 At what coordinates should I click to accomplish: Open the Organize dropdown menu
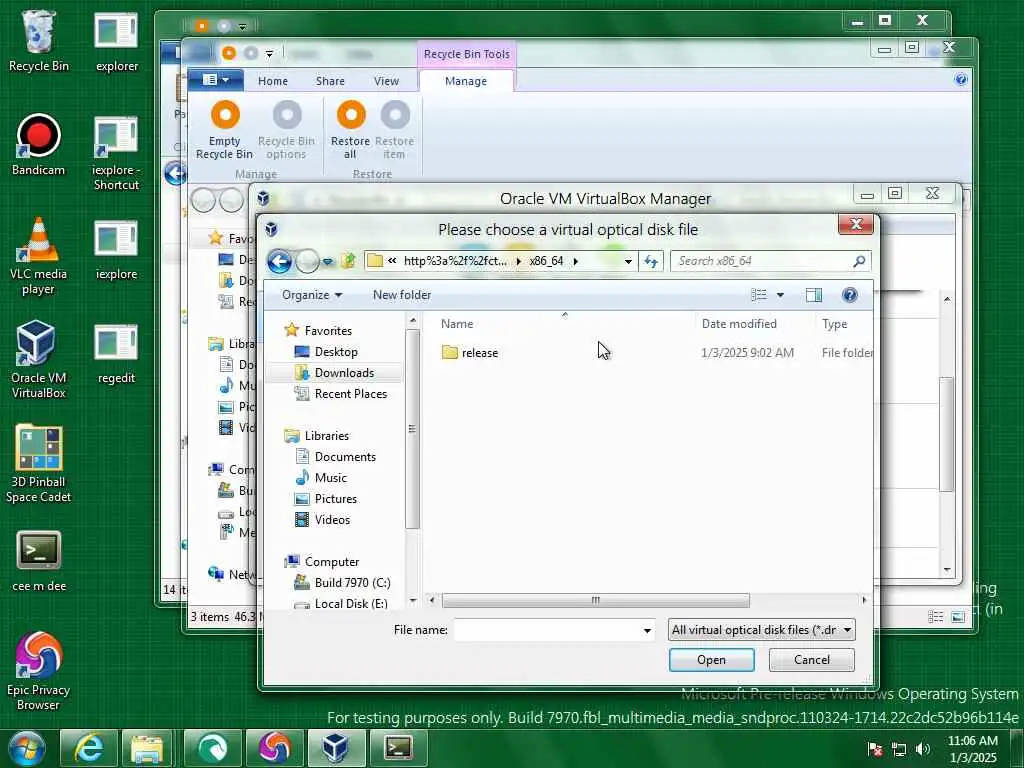(312, 295)
